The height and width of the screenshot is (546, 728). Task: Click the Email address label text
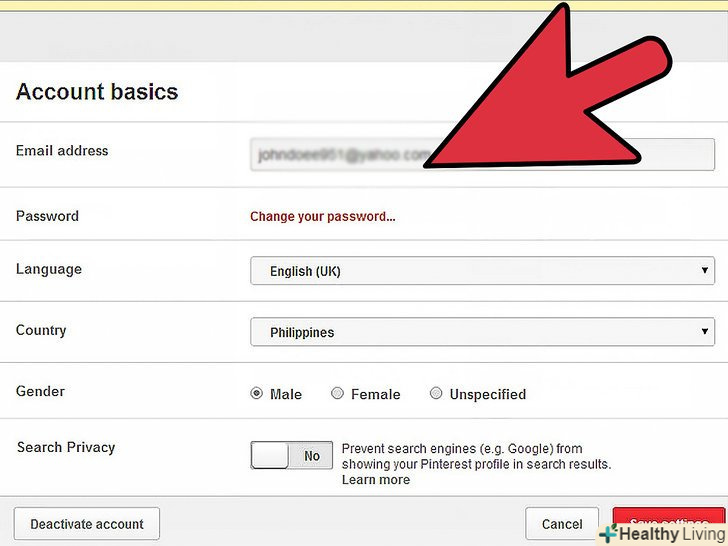click(x=62, y=150)
